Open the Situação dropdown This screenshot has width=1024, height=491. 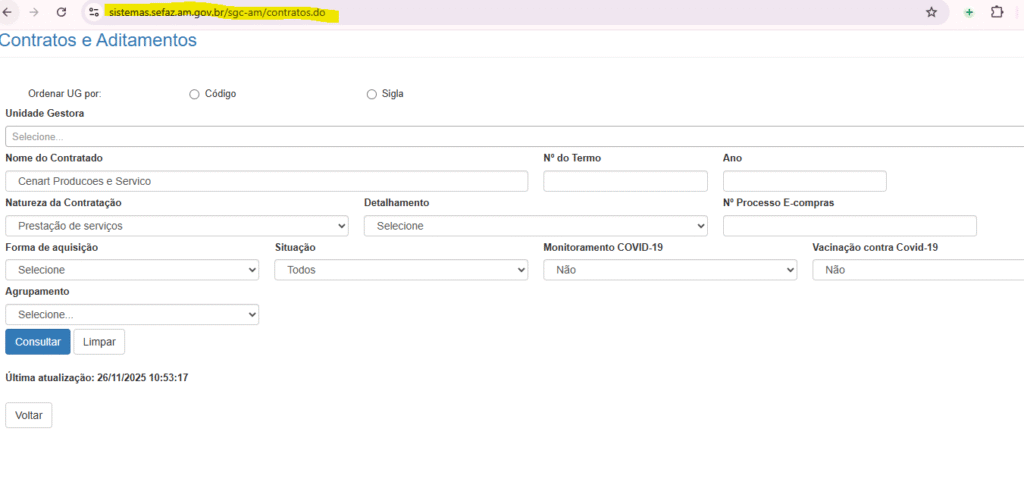pos(401,270)
